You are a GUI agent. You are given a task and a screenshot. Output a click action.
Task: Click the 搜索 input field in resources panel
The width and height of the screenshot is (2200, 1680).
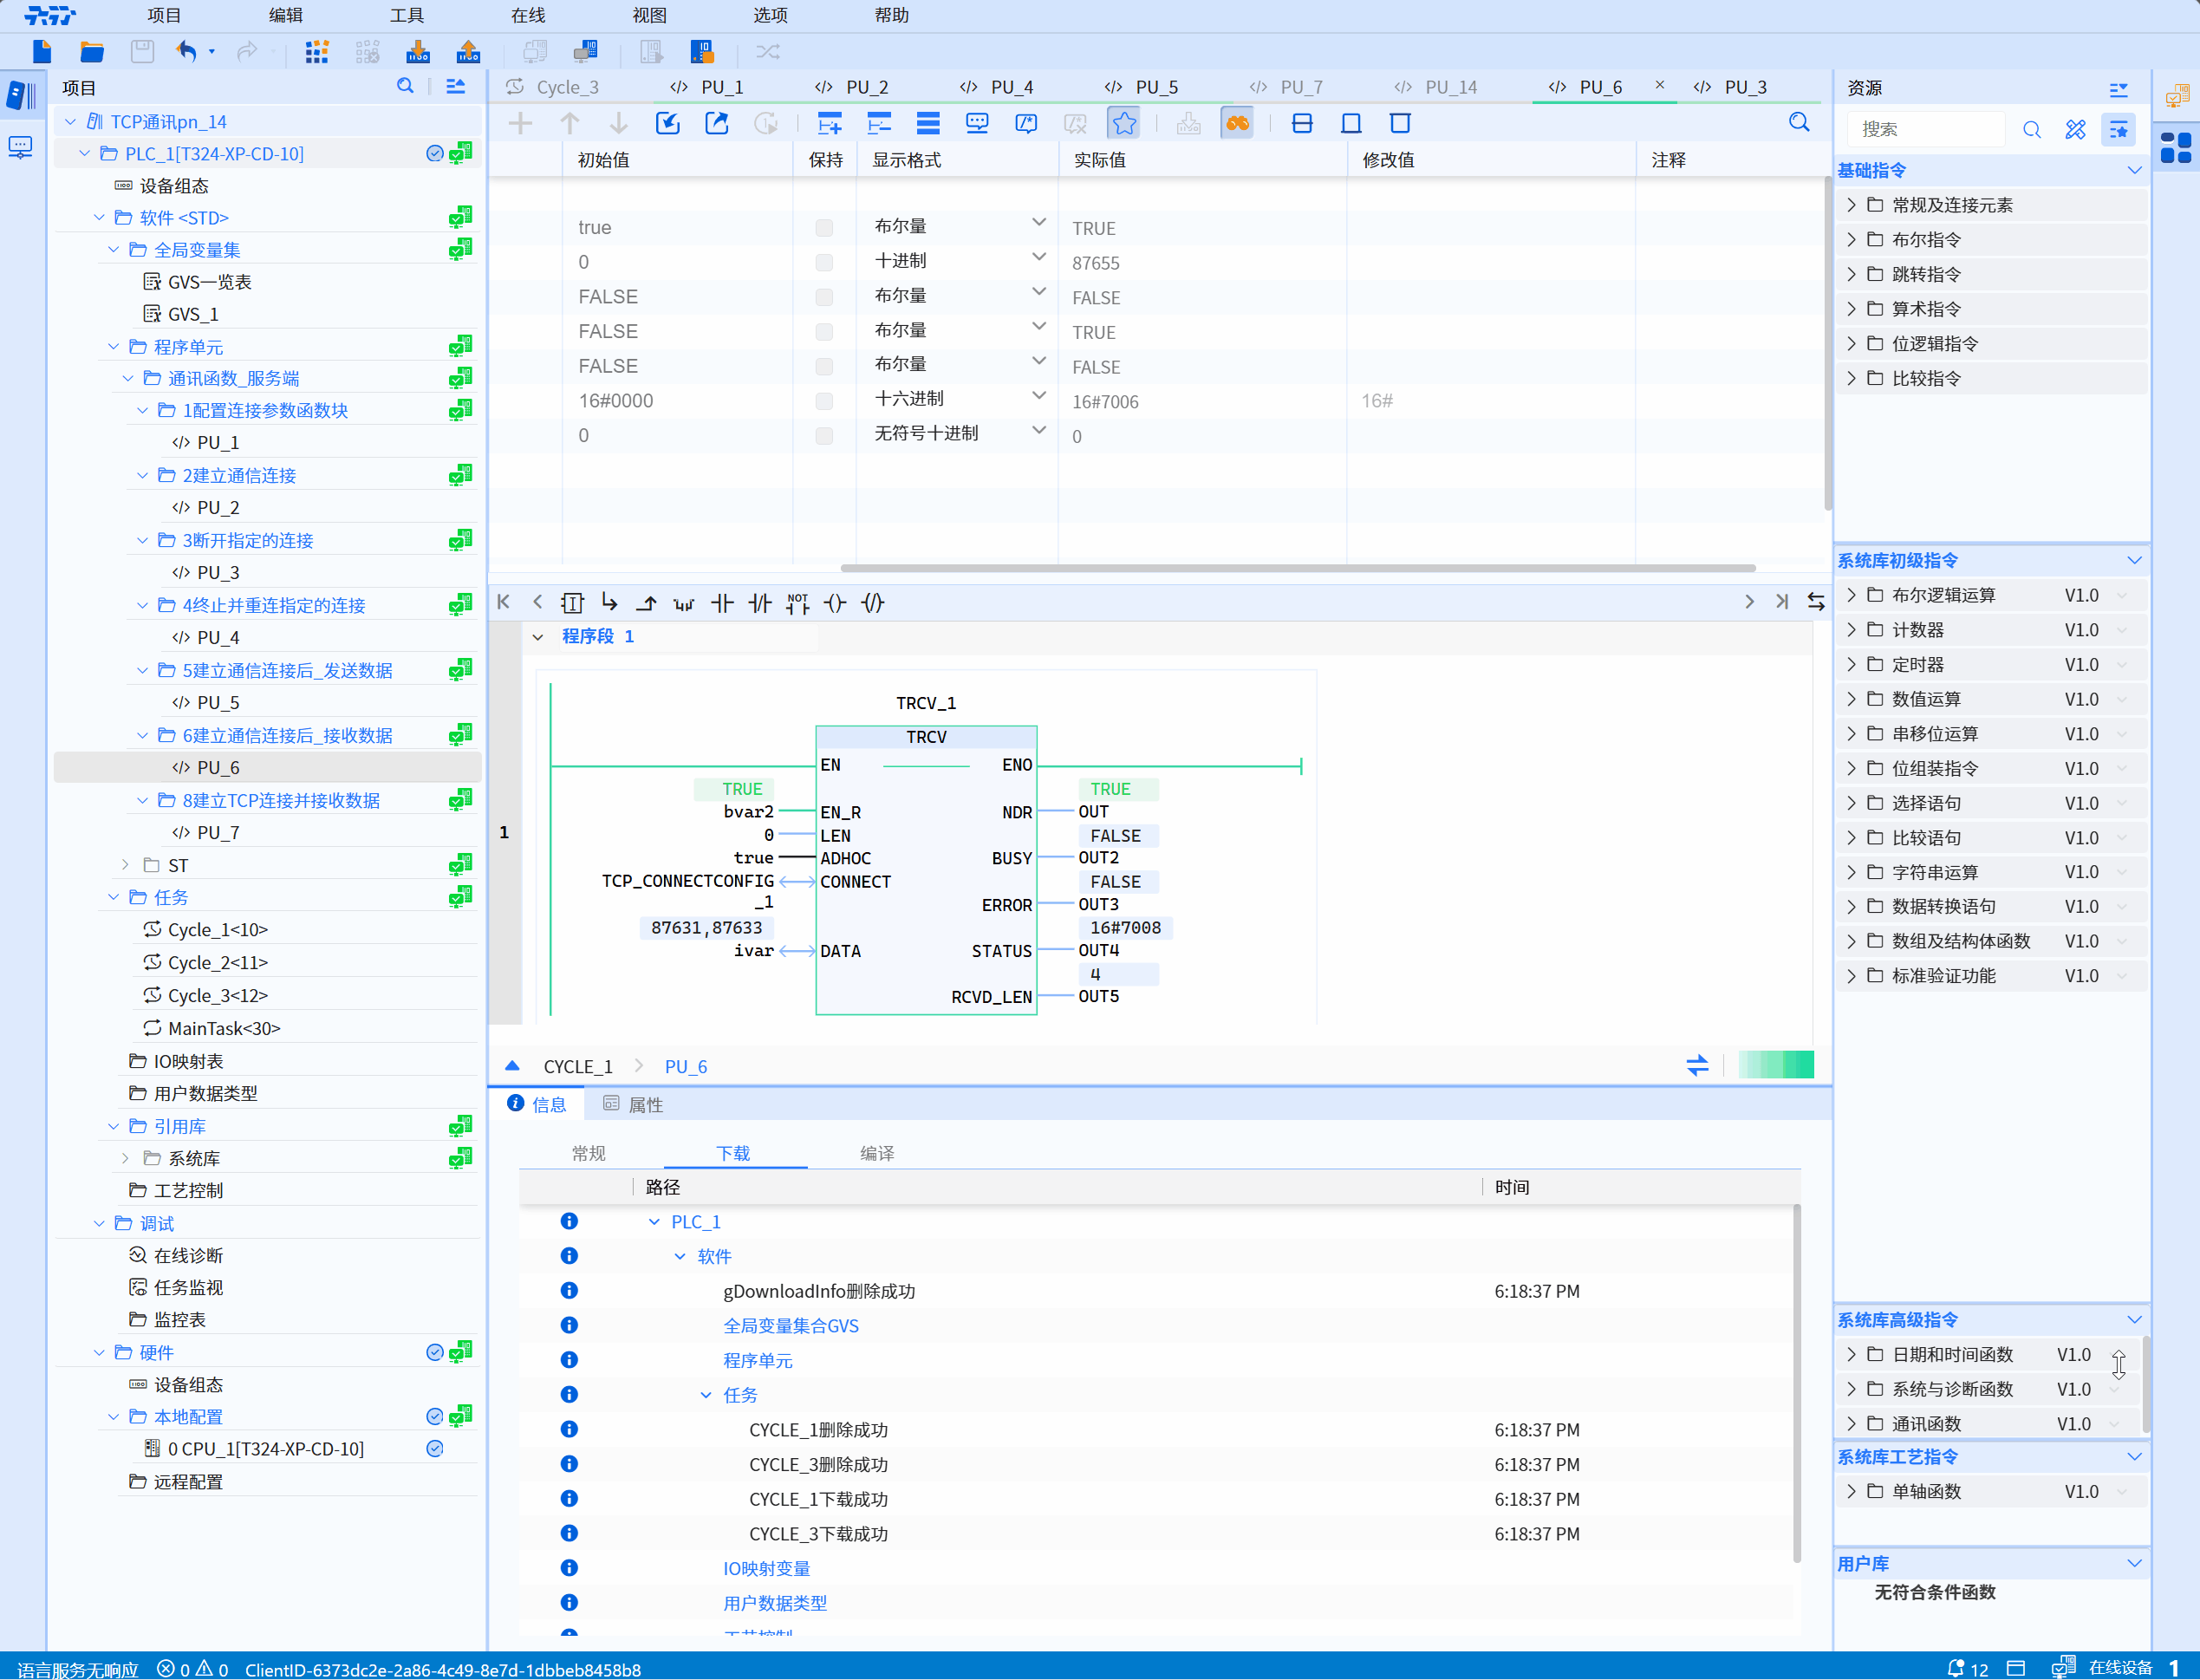tap(1927, 129)
